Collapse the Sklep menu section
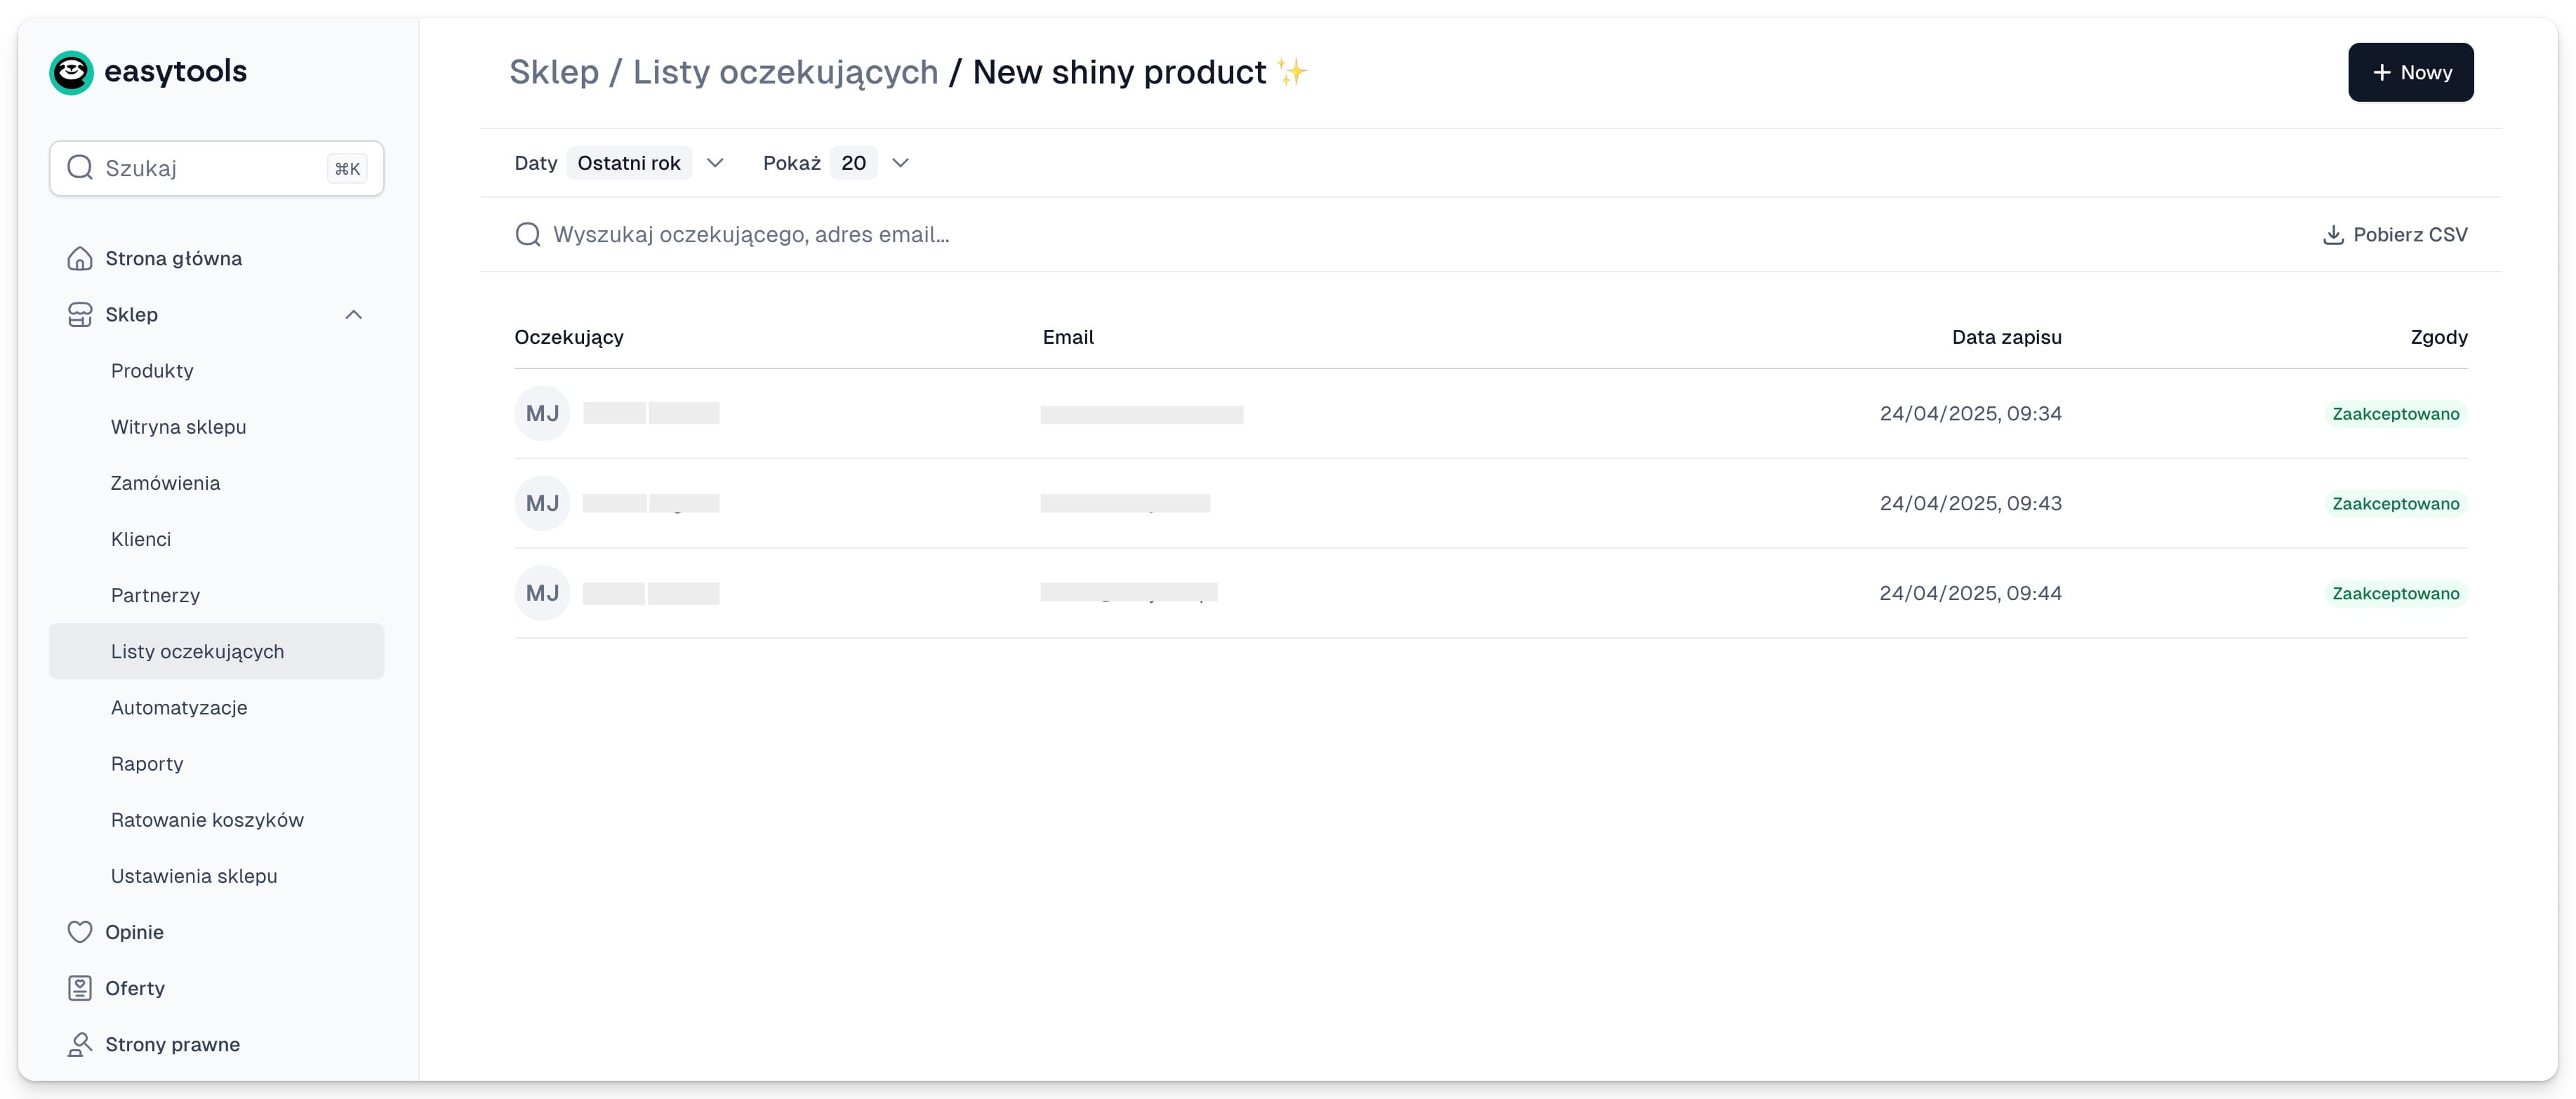2576x1099 pixels. 353,315
